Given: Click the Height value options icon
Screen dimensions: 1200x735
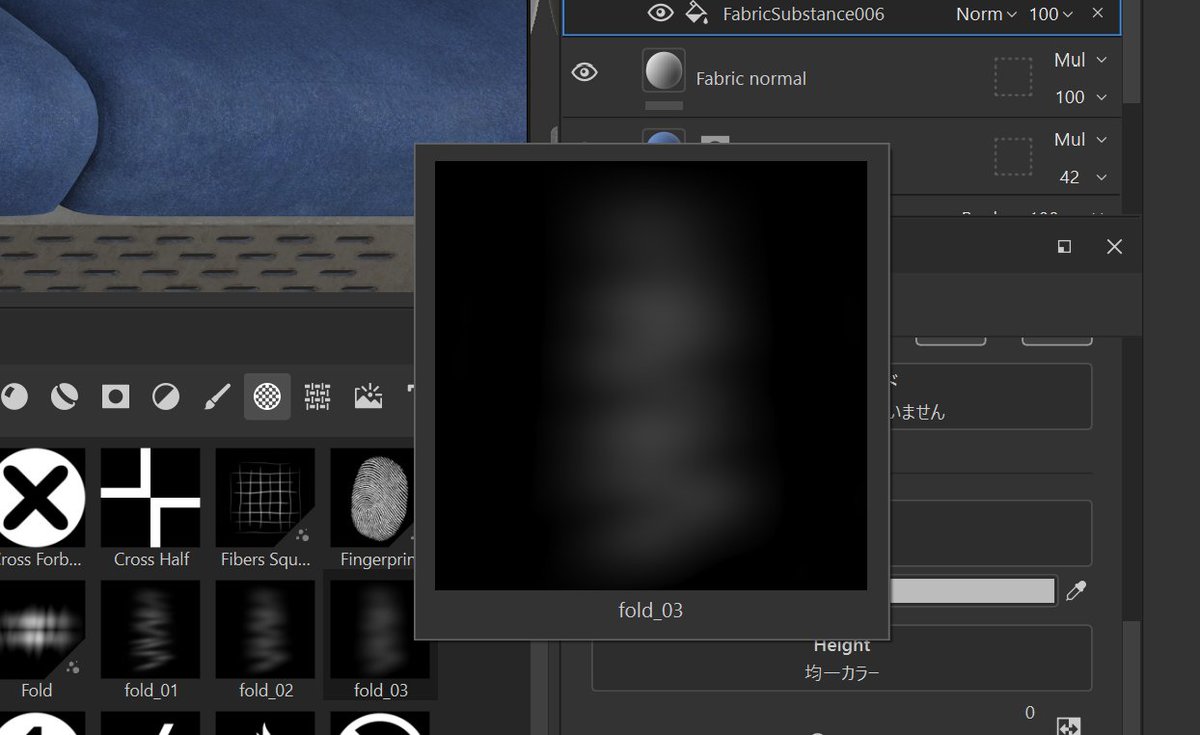Looking at the screenshot, I should [1068, 726].
